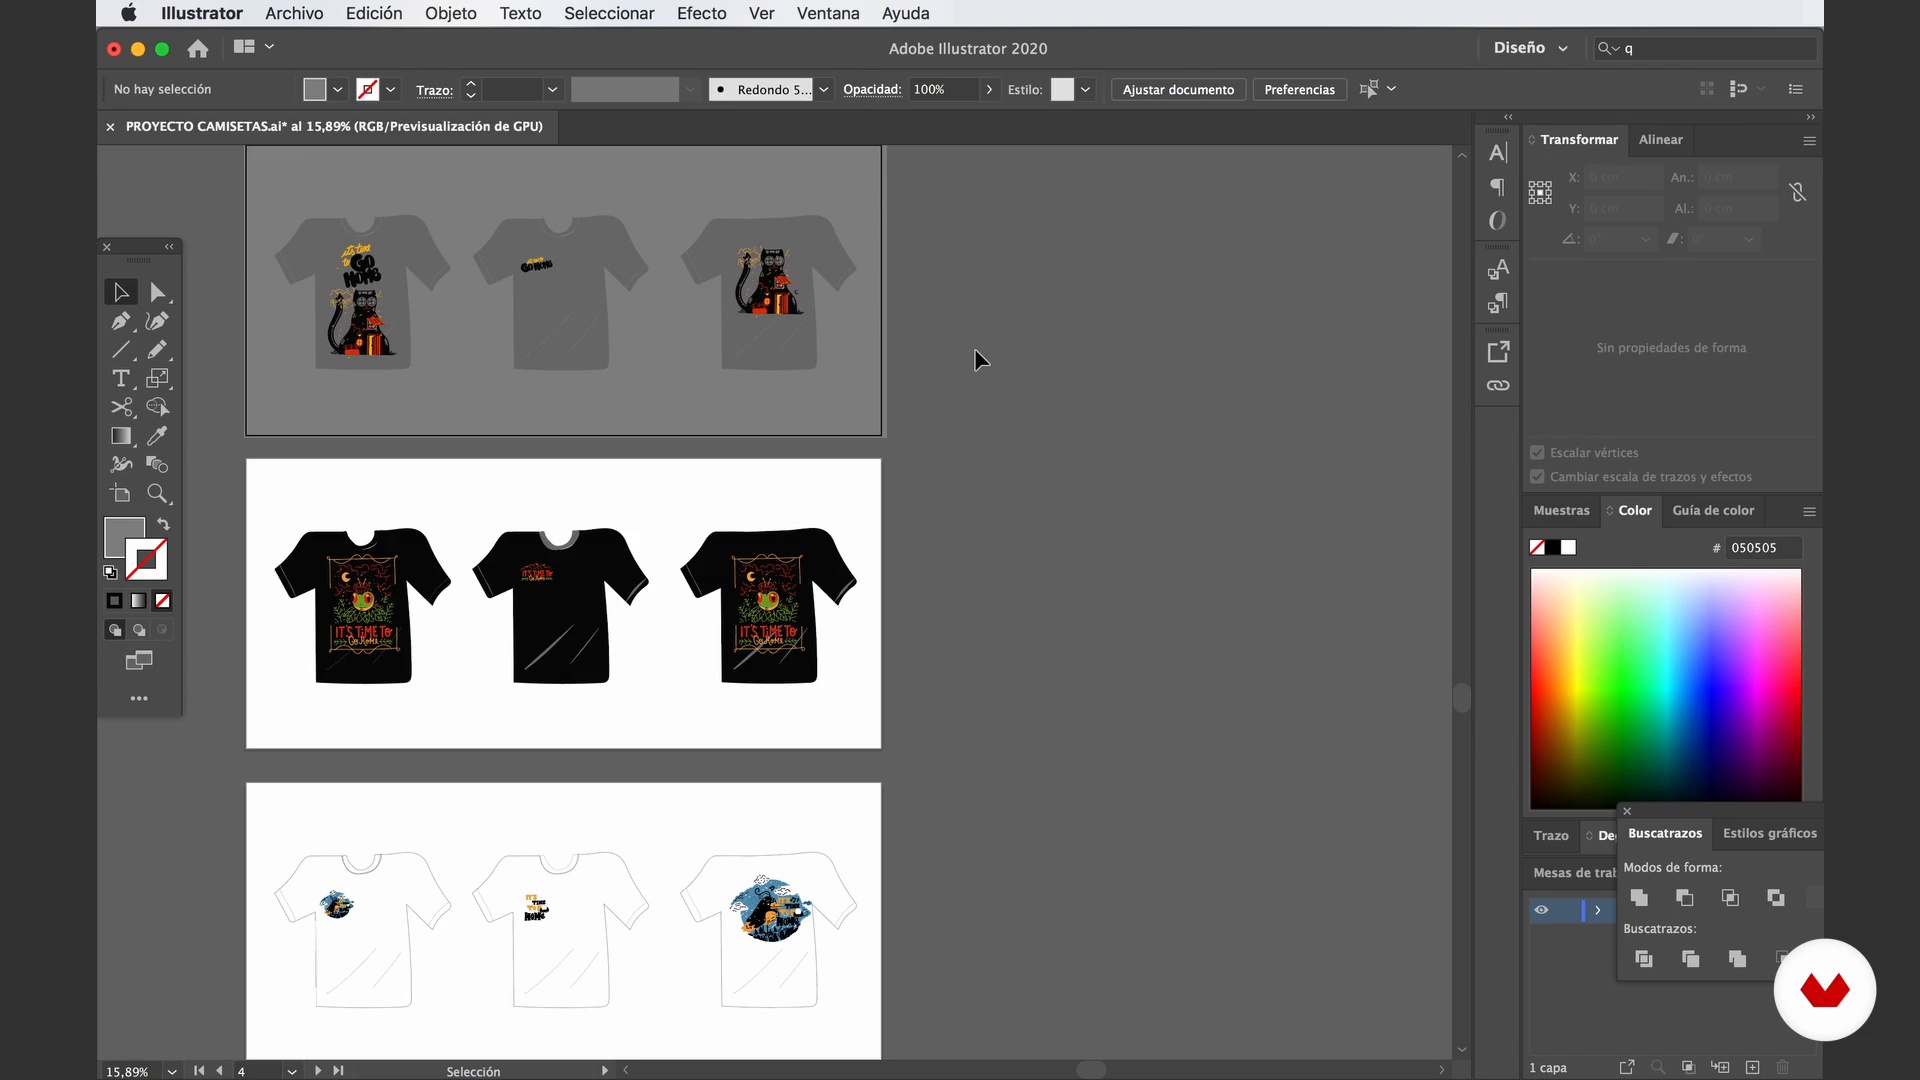Swap fill and stroke colors arrow
Viewport: 1920px width, 1080px height.
(x=163, y=524)
